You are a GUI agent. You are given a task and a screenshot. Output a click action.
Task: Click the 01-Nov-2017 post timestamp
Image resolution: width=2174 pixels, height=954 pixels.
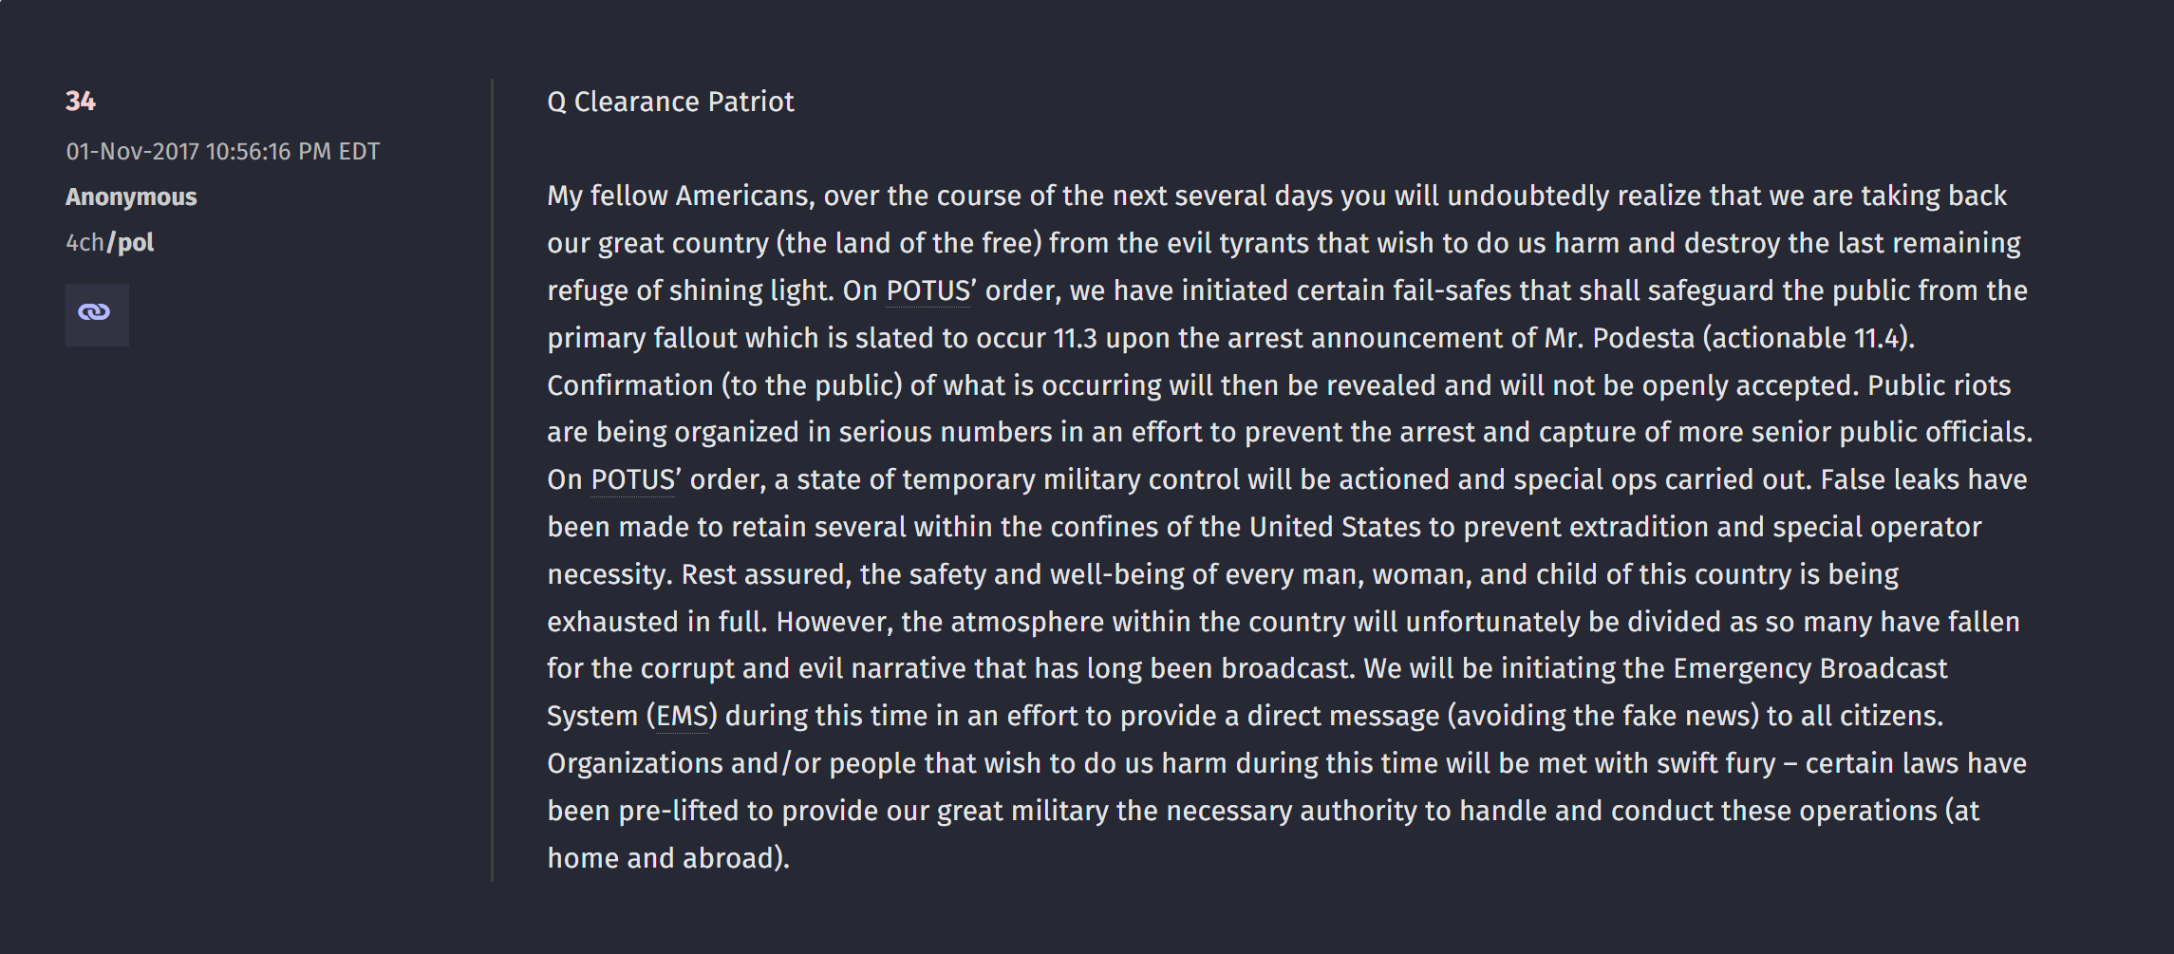(x=222, y=152)
